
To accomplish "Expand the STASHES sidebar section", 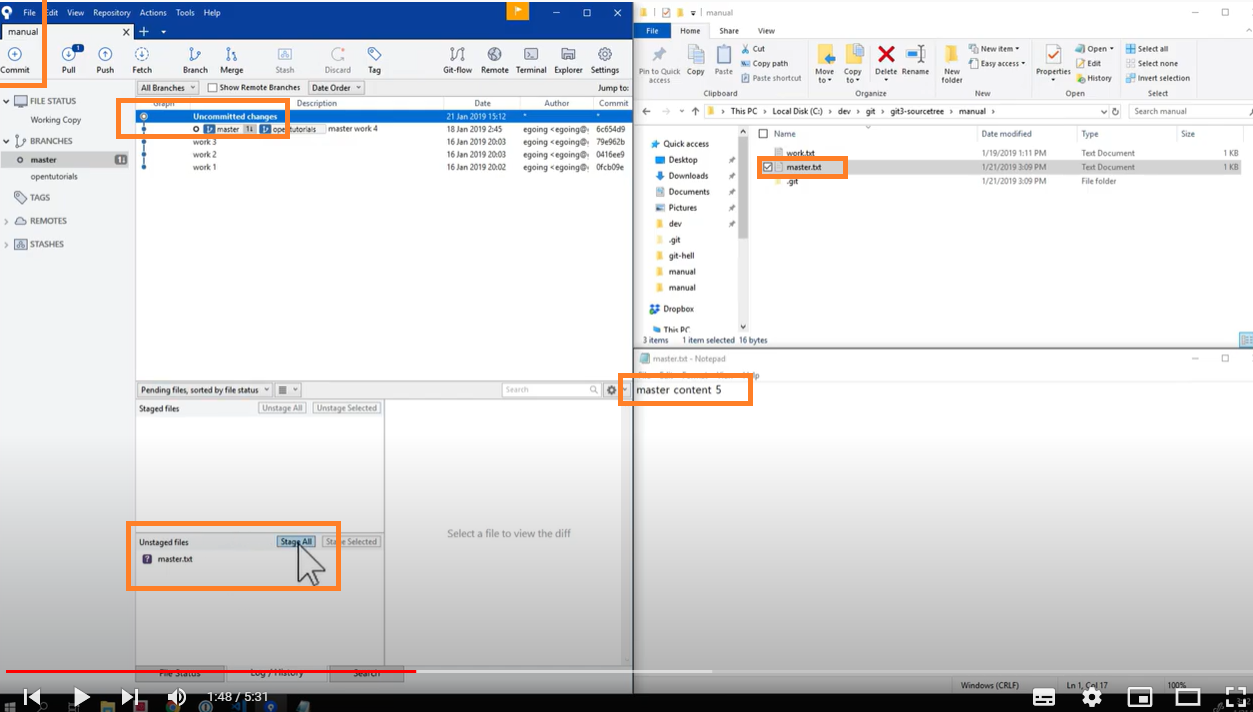I will [x=7, y=244].
